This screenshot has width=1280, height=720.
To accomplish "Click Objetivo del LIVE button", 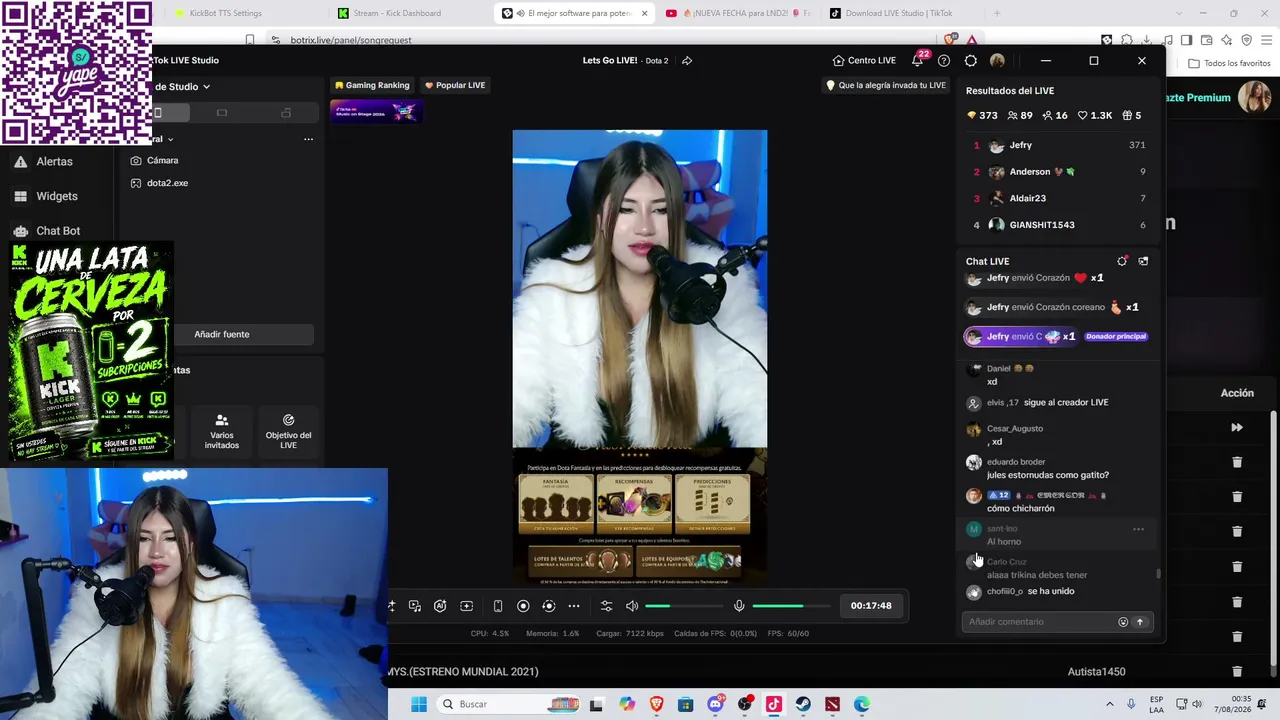I will (288, 432).
